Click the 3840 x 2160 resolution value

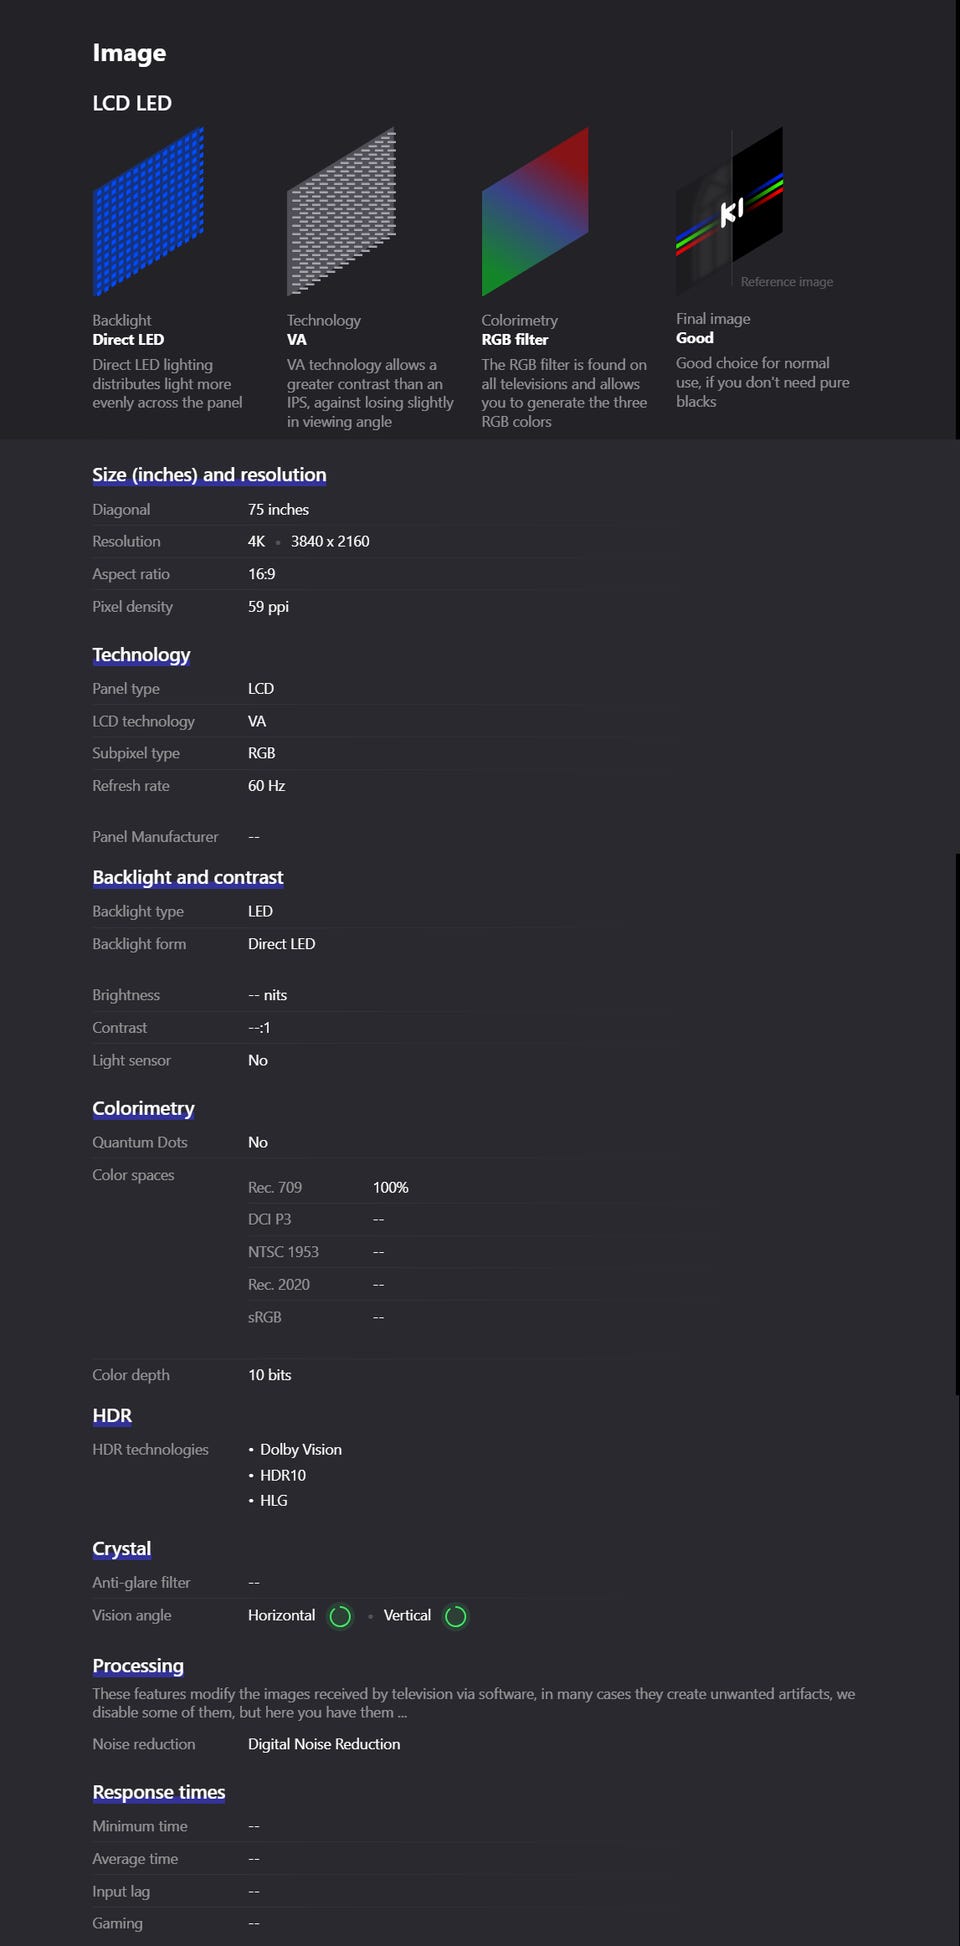pos(330,542)
